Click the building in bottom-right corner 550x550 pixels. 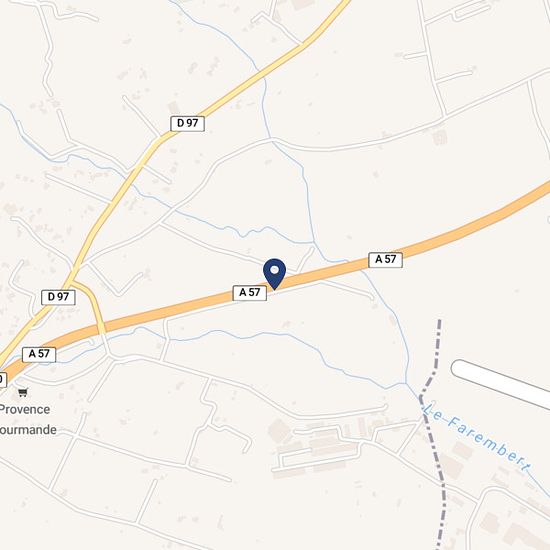pos(524,537)
